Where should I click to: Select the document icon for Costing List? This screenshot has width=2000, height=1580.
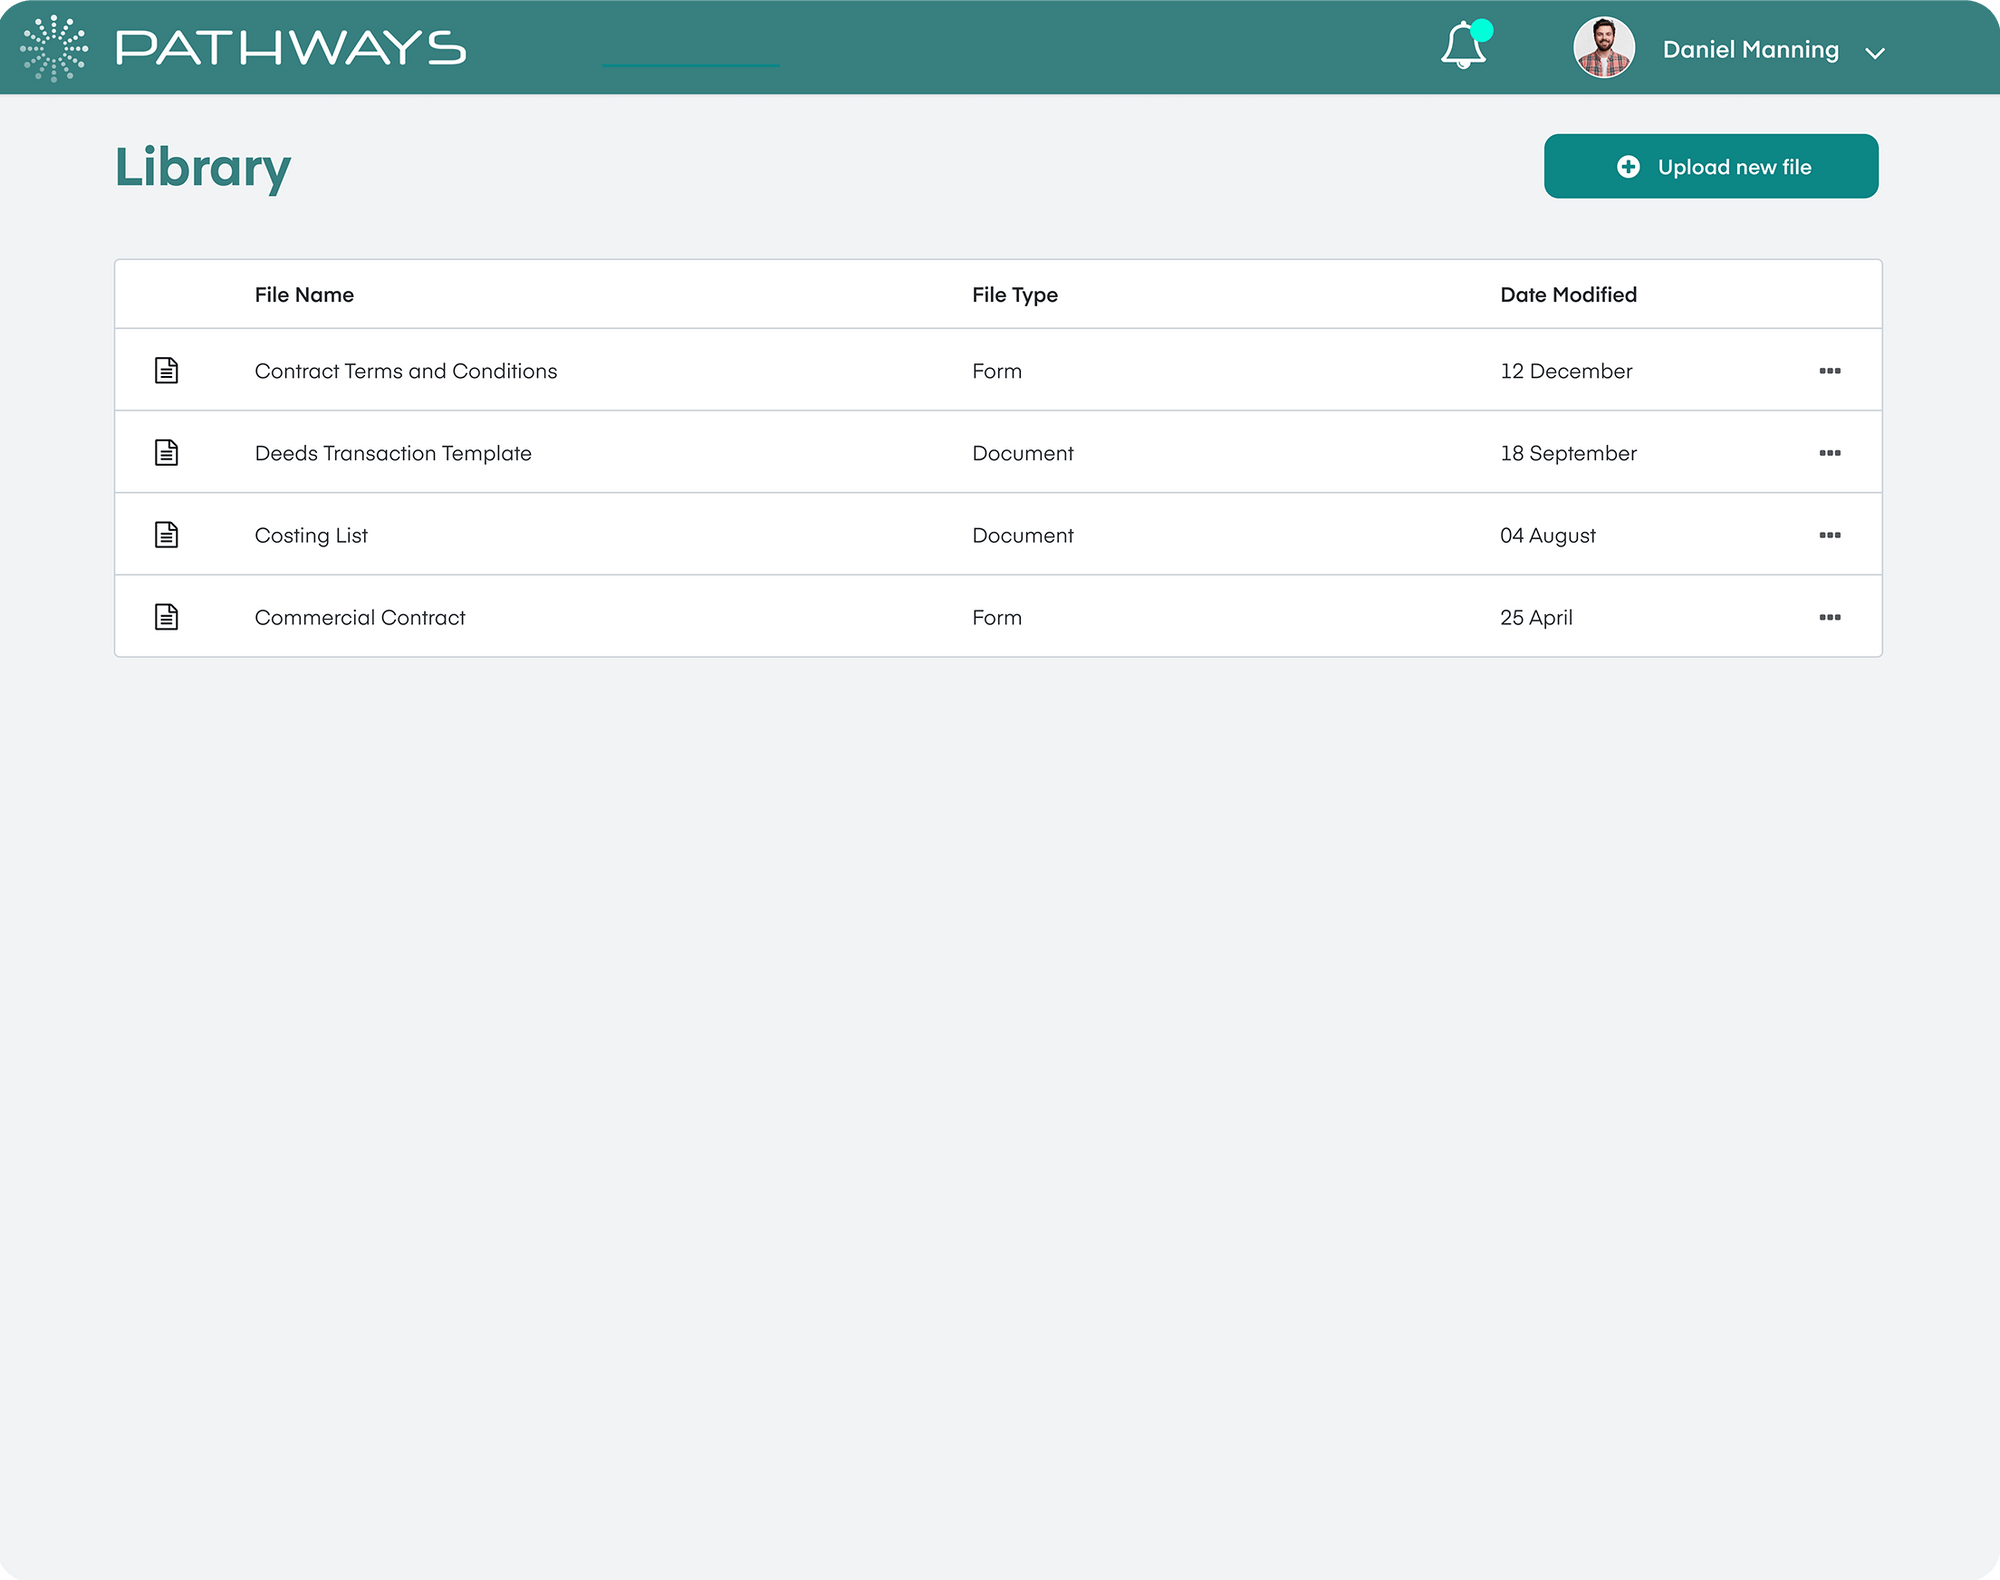coord(166,534)
